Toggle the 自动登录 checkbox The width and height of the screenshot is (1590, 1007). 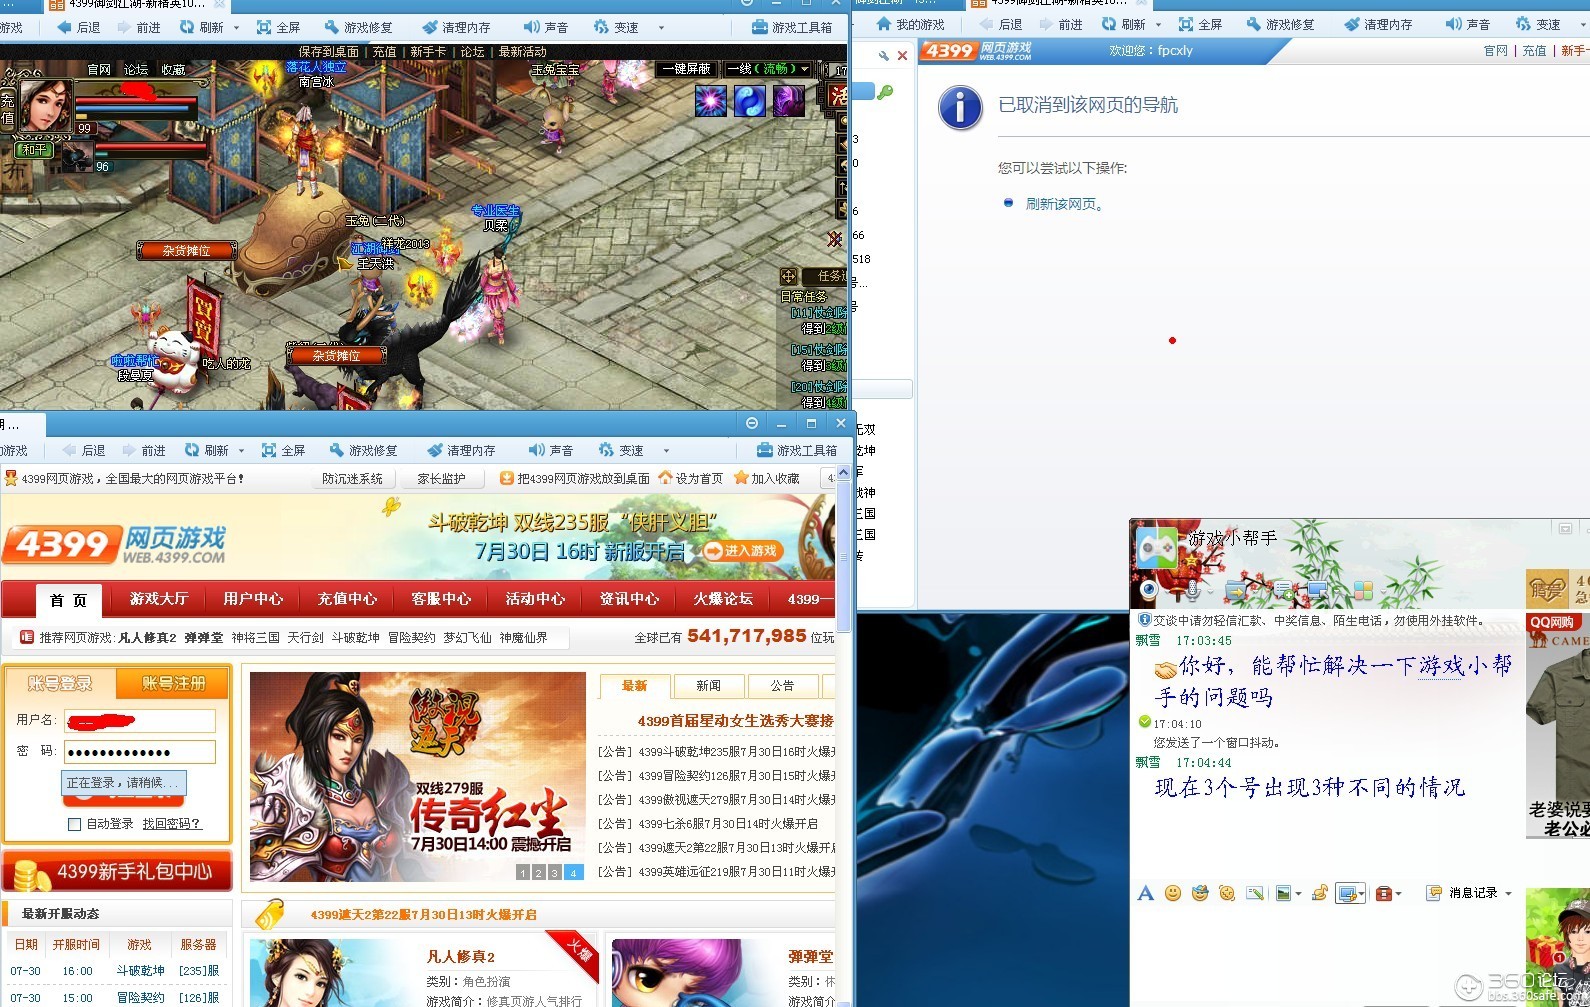(74, 824)
